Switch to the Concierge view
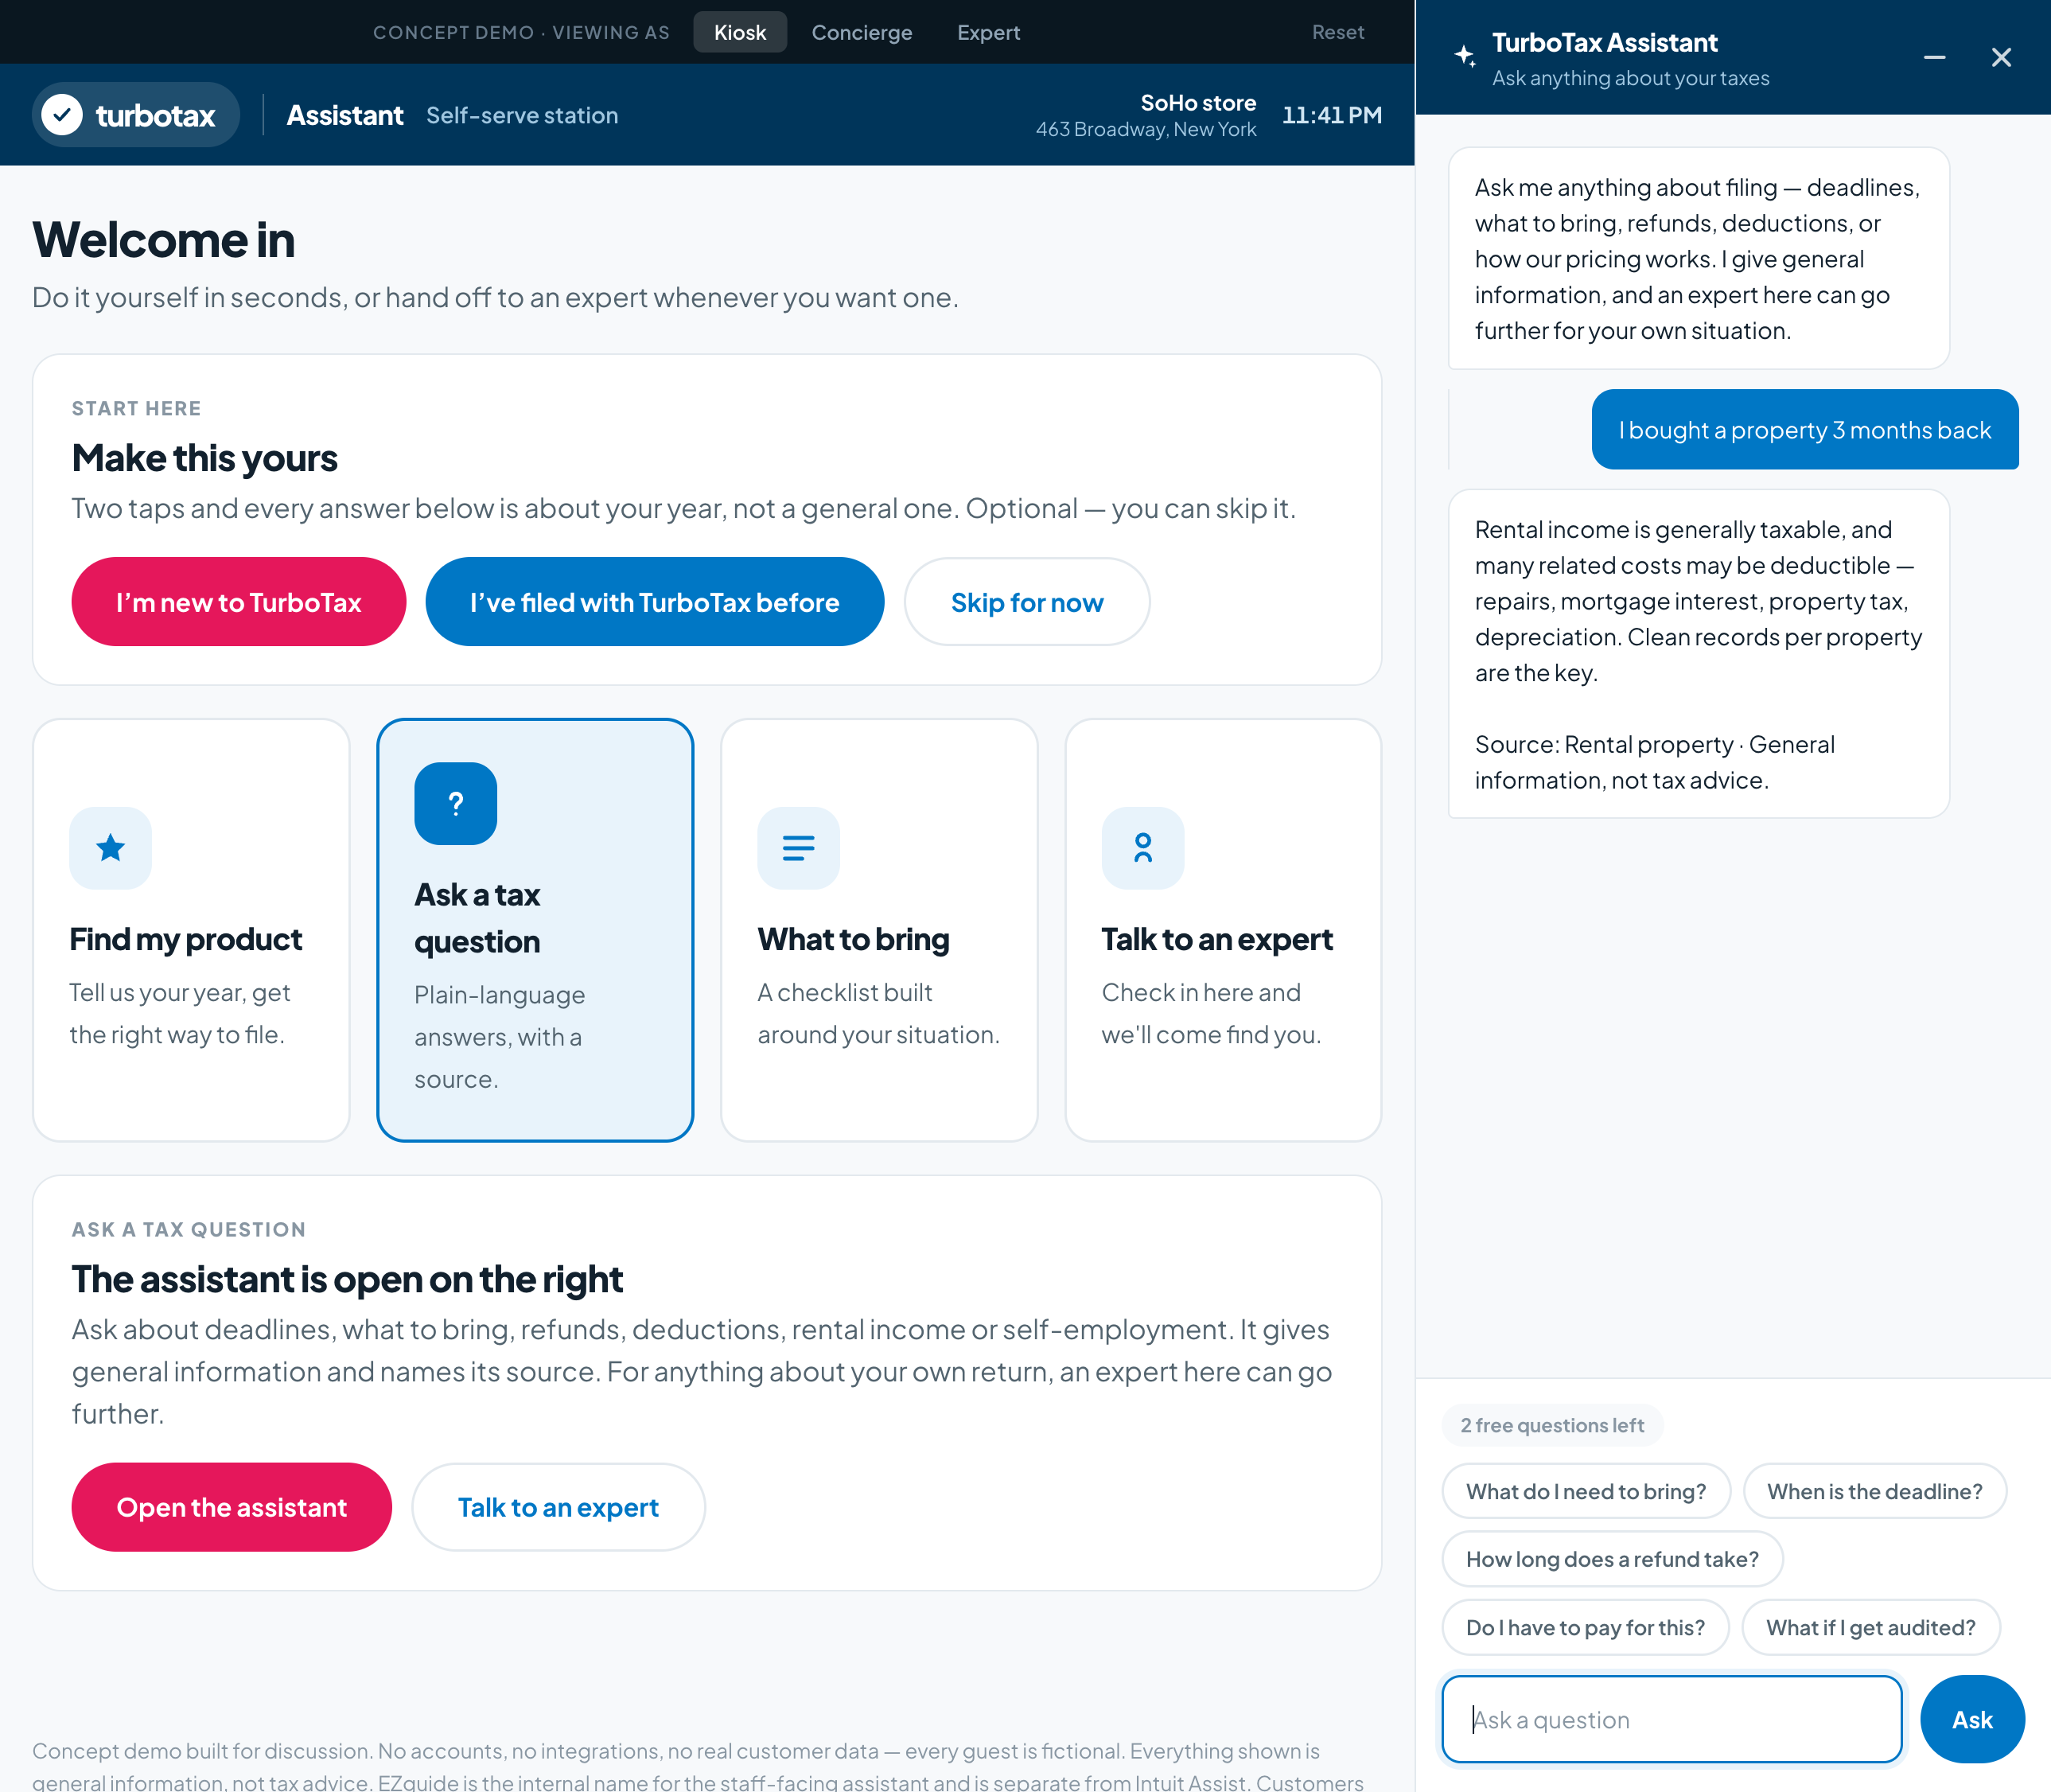 (x=862, y=32)
